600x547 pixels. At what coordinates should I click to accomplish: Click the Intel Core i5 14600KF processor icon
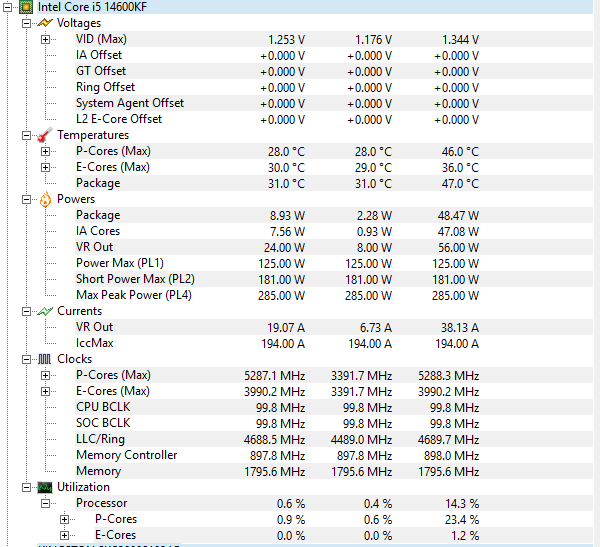tap(25, 7)
